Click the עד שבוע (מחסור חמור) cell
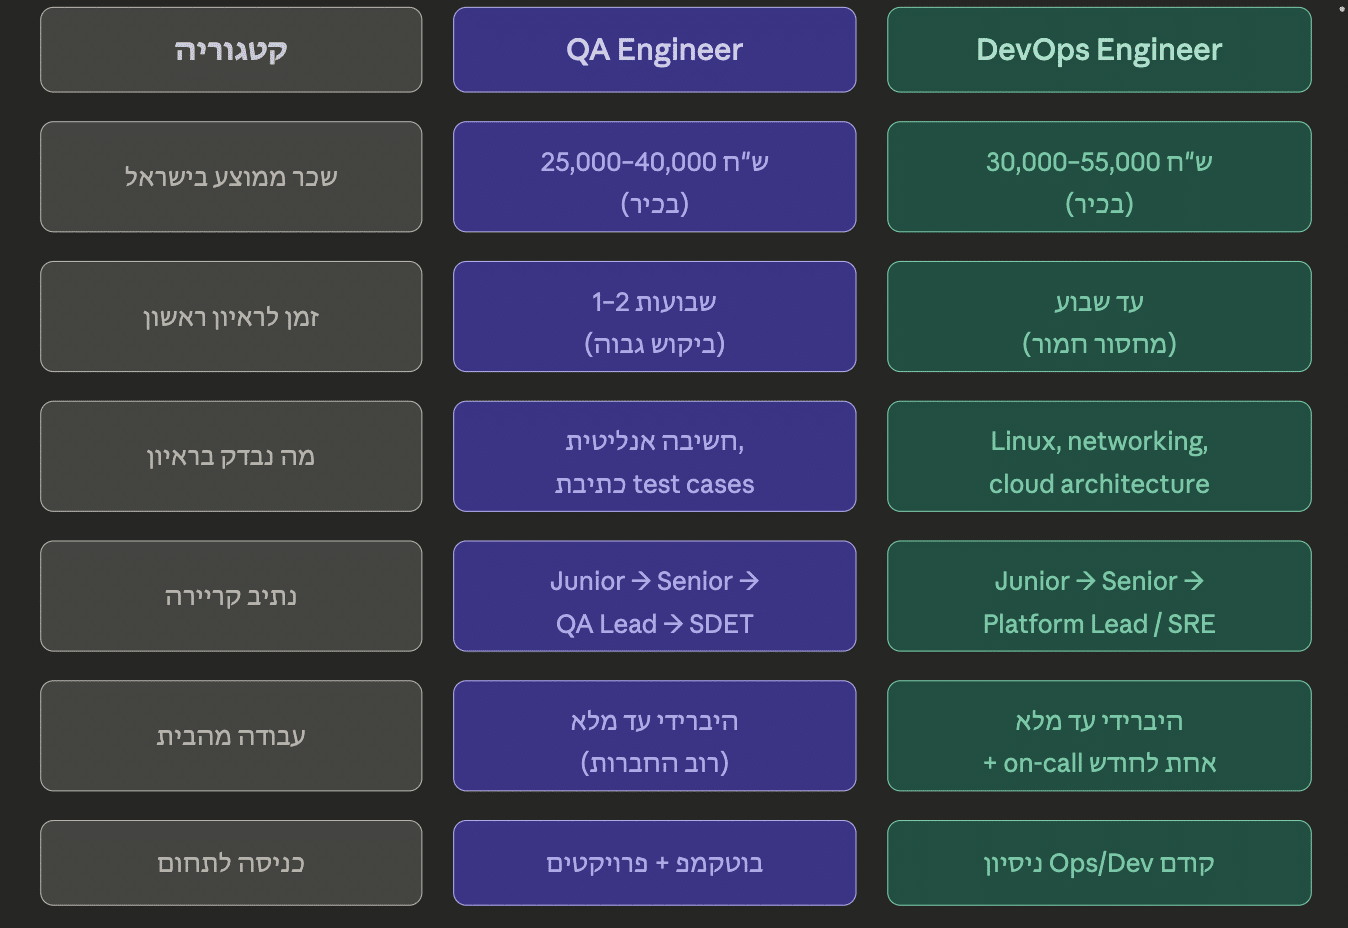Image resolution: width=1348 pixels, height=928 pixels. (1099, 317)
